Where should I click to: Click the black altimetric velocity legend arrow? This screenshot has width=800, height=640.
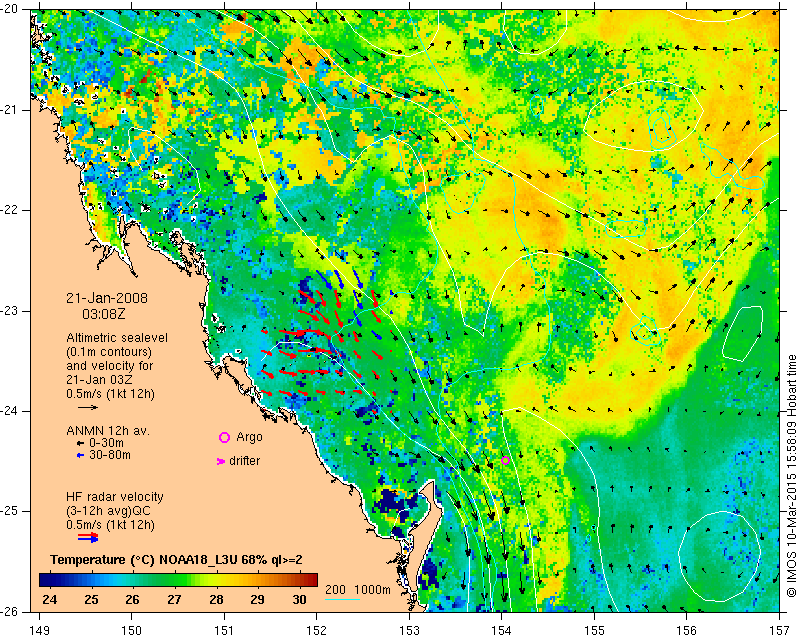(88, 407)
